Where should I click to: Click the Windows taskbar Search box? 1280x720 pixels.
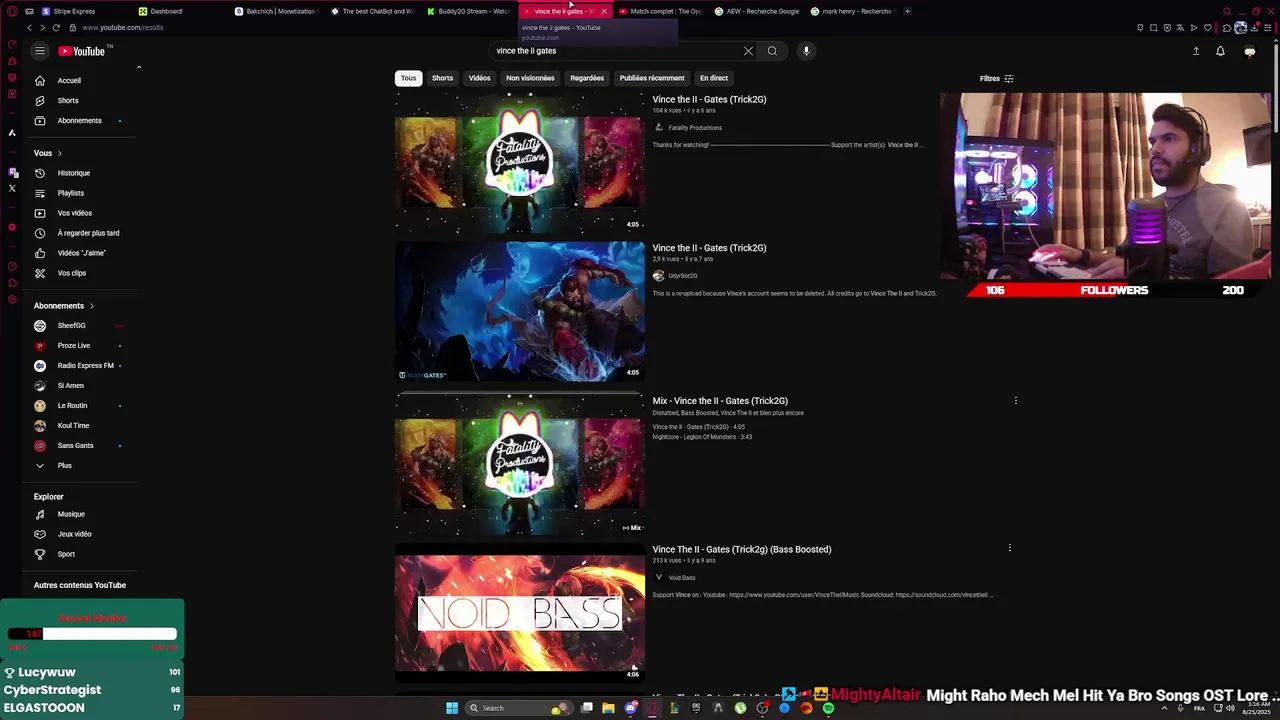click(520, 708)
